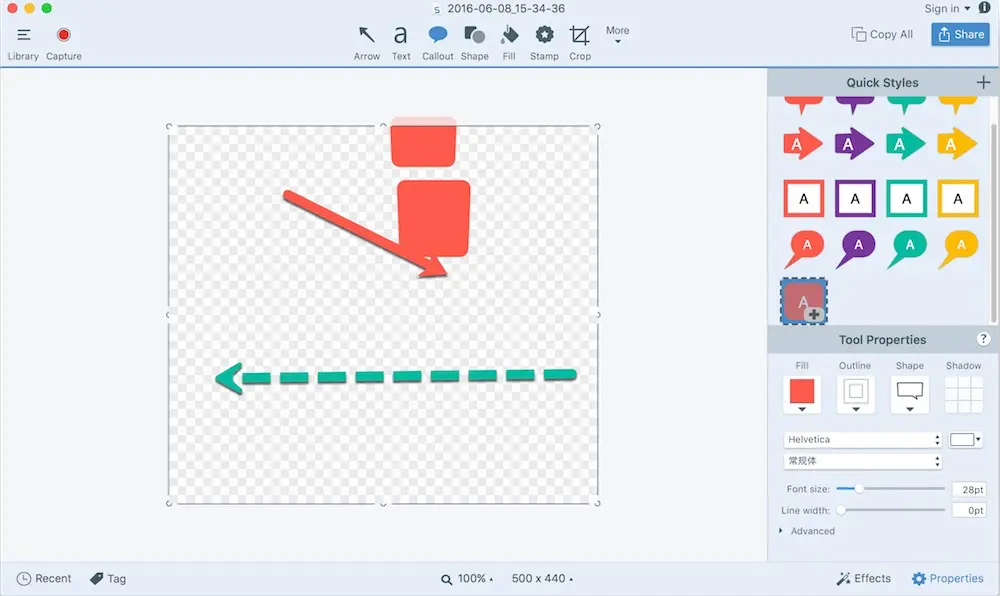Start a new Capture
The height and width of the screenshot is (596, 1000).
click(64, 43)
